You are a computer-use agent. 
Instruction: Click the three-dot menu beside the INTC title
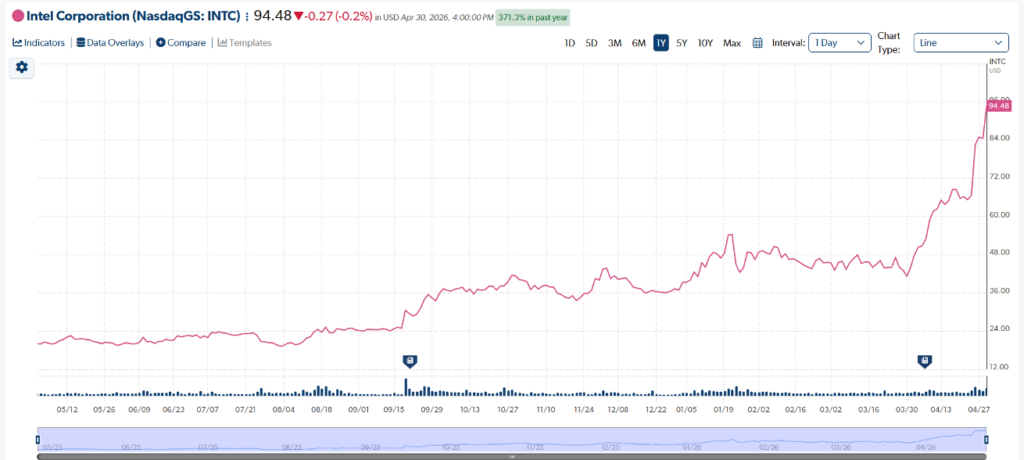(247, 15)
